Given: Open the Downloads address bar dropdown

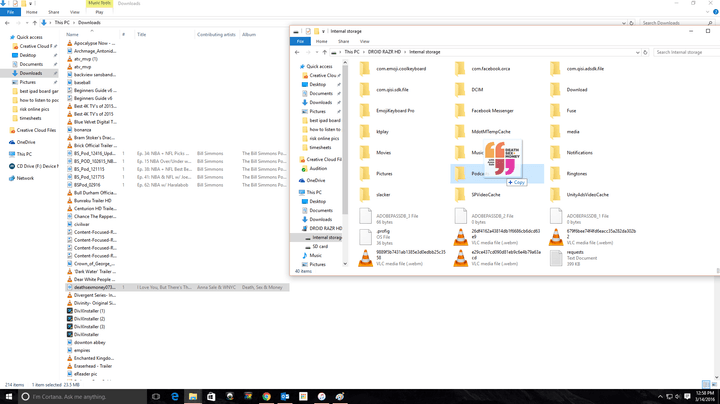Looking at the screenshot, I should [x=624, y=22].
